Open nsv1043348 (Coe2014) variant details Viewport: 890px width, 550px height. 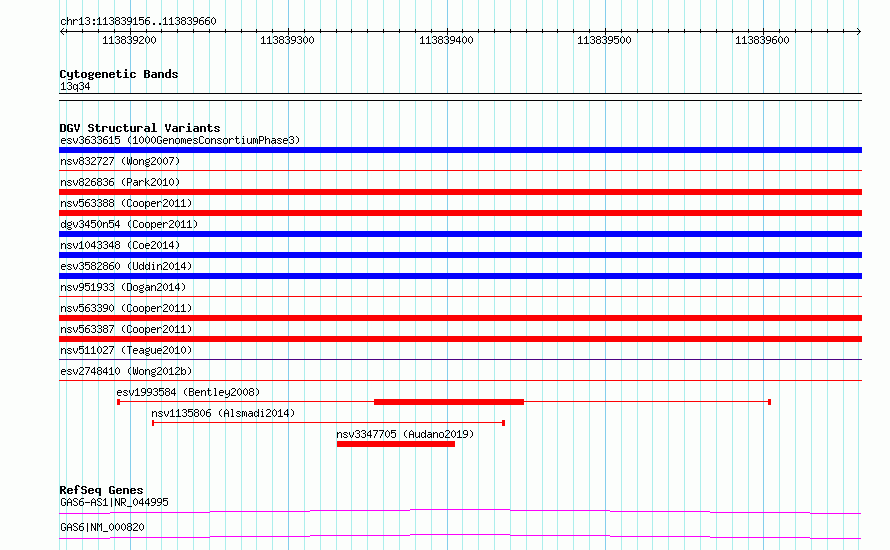[x=120, y=245]
